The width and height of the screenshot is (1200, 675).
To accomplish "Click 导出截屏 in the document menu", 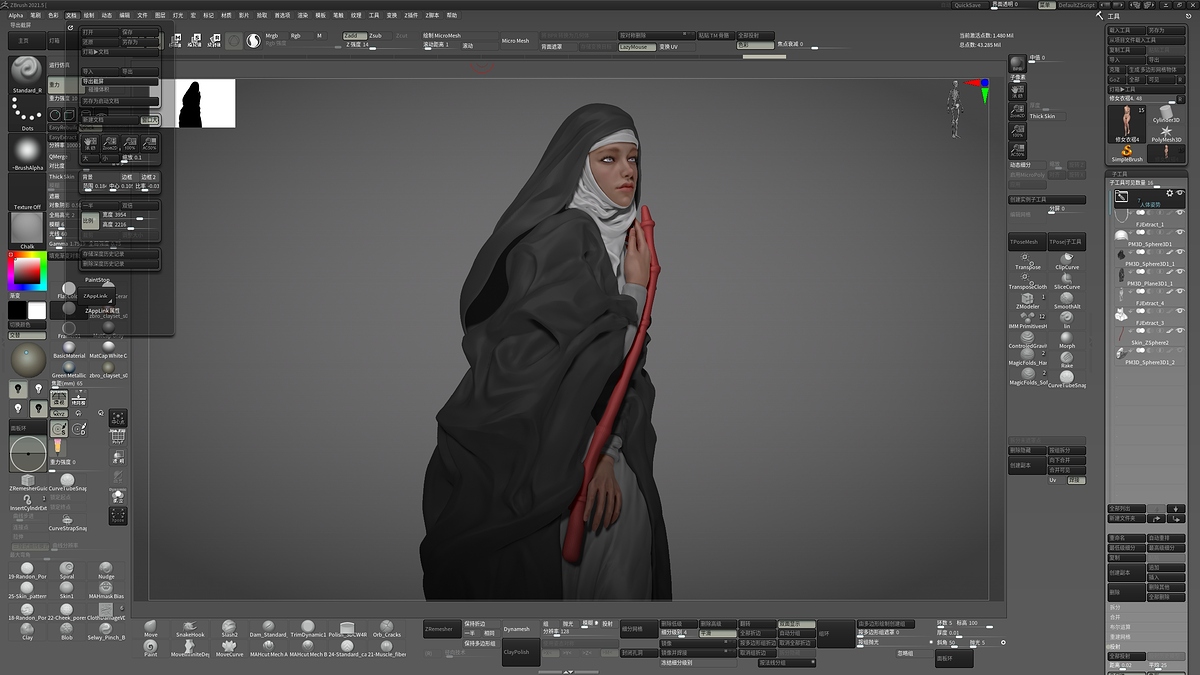I will click(120, 81).
